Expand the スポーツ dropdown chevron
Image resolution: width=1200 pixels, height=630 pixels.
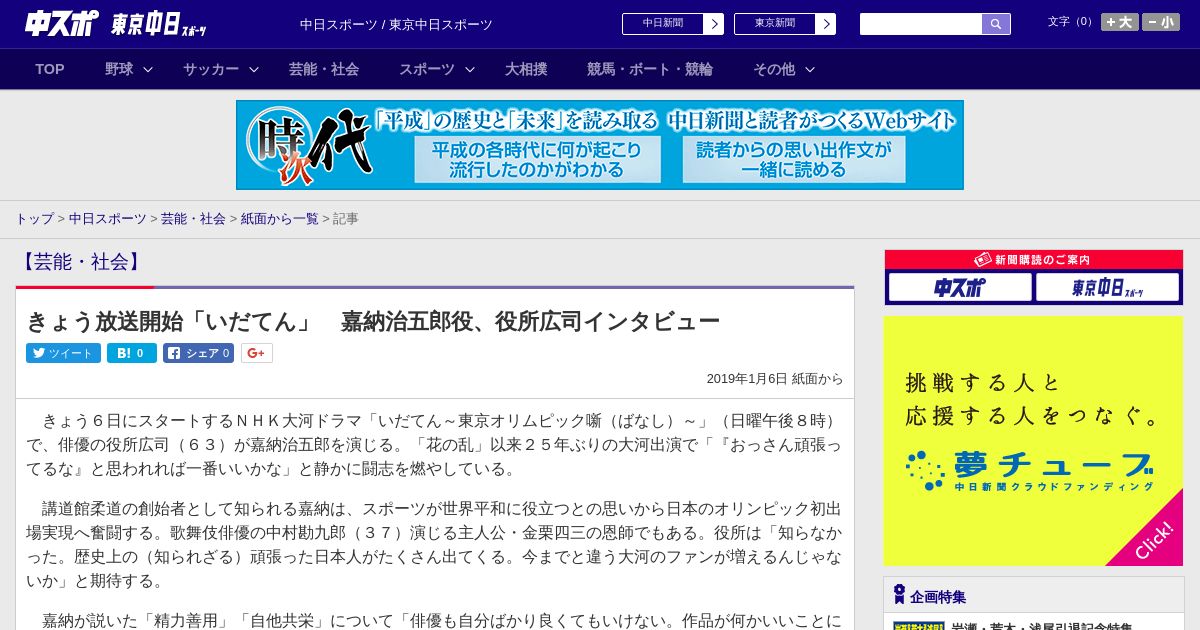[470, 69]
